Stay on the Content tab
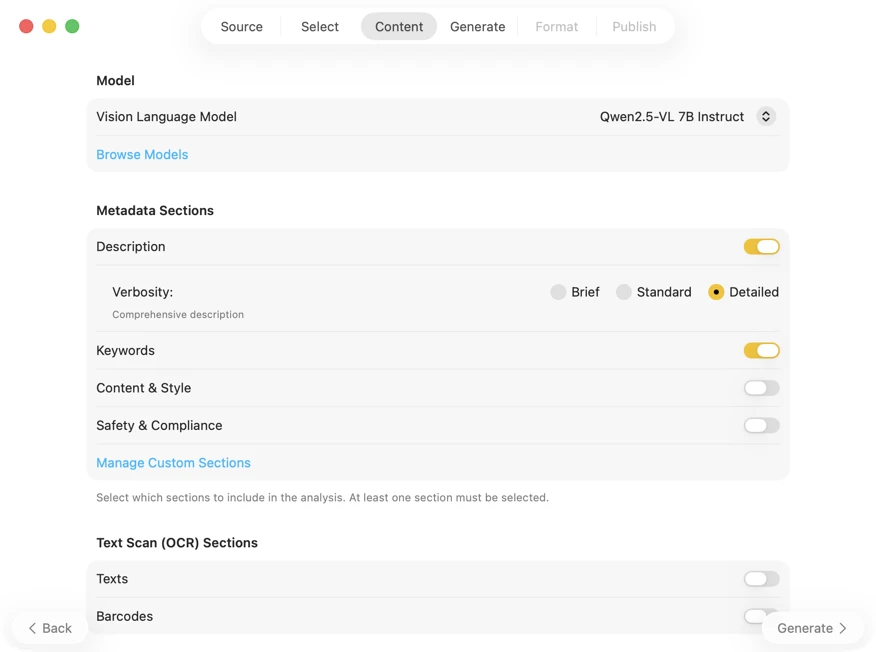 coord(398,27)
